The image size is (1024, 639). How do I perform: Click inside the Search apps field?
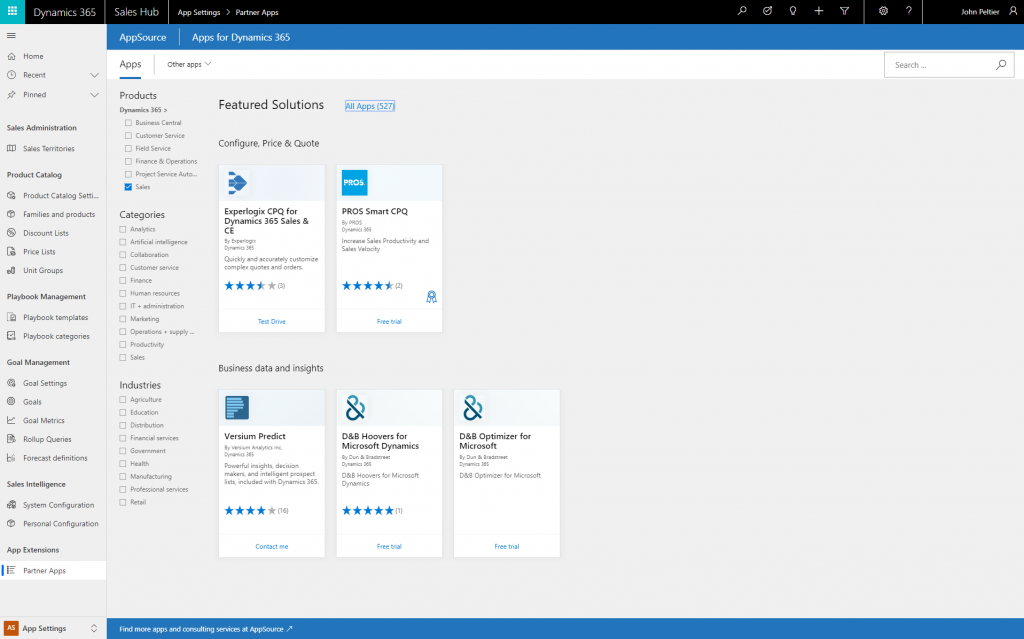pyautogui.click(x=940, y=64)
